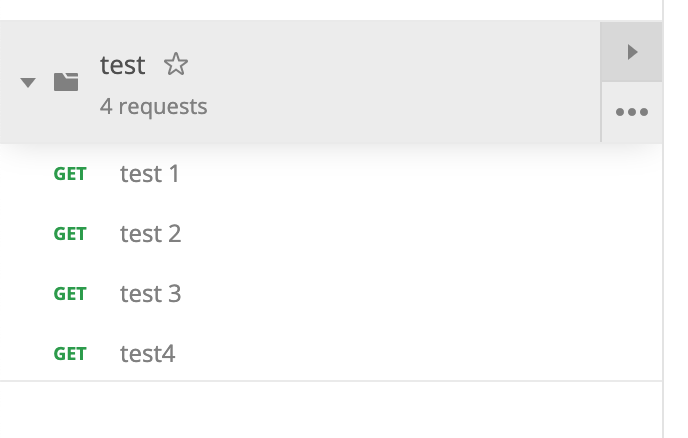The width and height of the screenshot is (688, 438).
Task: Click the folder icon of test collection
Action: pyautogui.click(x=66, y=82)
